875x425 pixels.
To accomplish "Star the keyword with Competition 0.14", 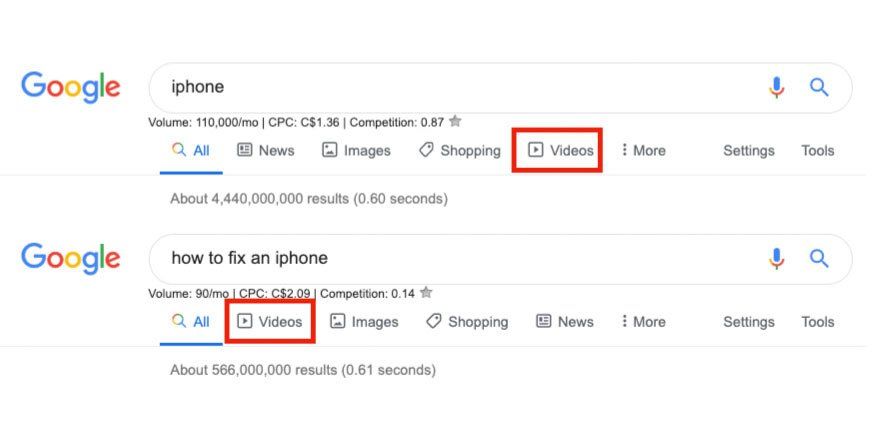I will [426, 292].
